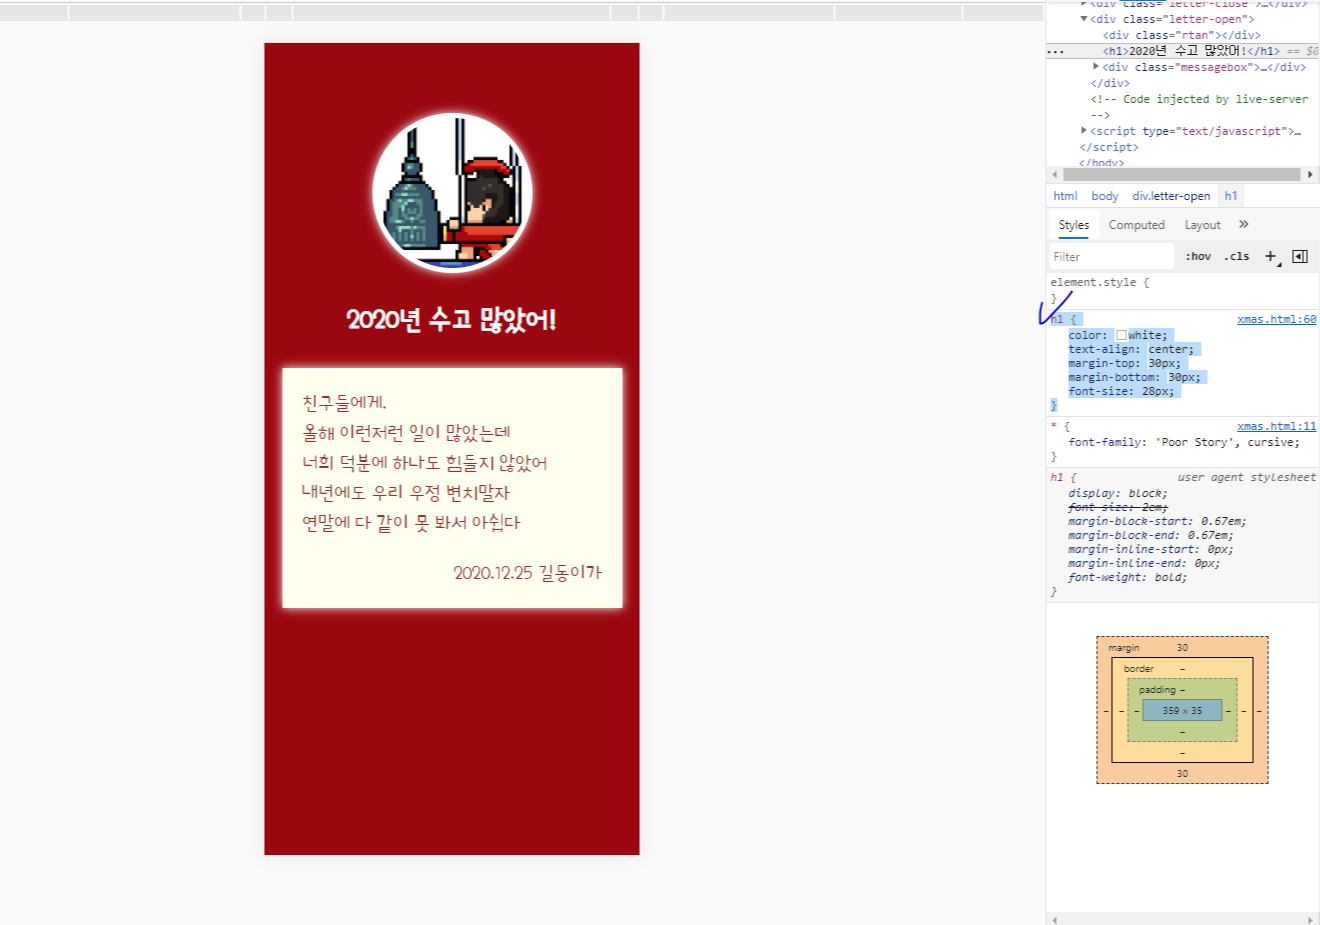
Task: Switch to the Styles tab
Action: click(x=1074, y=225)
